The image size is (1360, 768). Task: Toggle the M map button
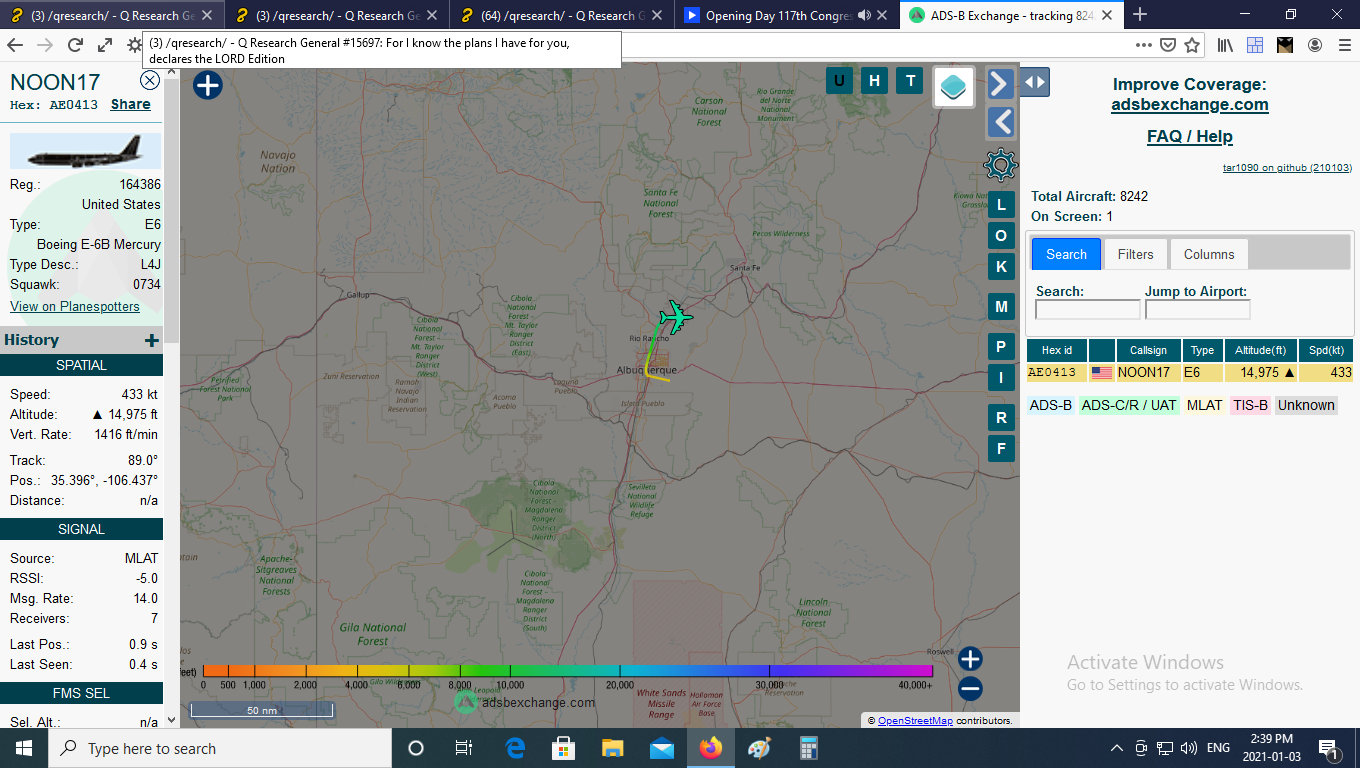tap(1001, 306)
